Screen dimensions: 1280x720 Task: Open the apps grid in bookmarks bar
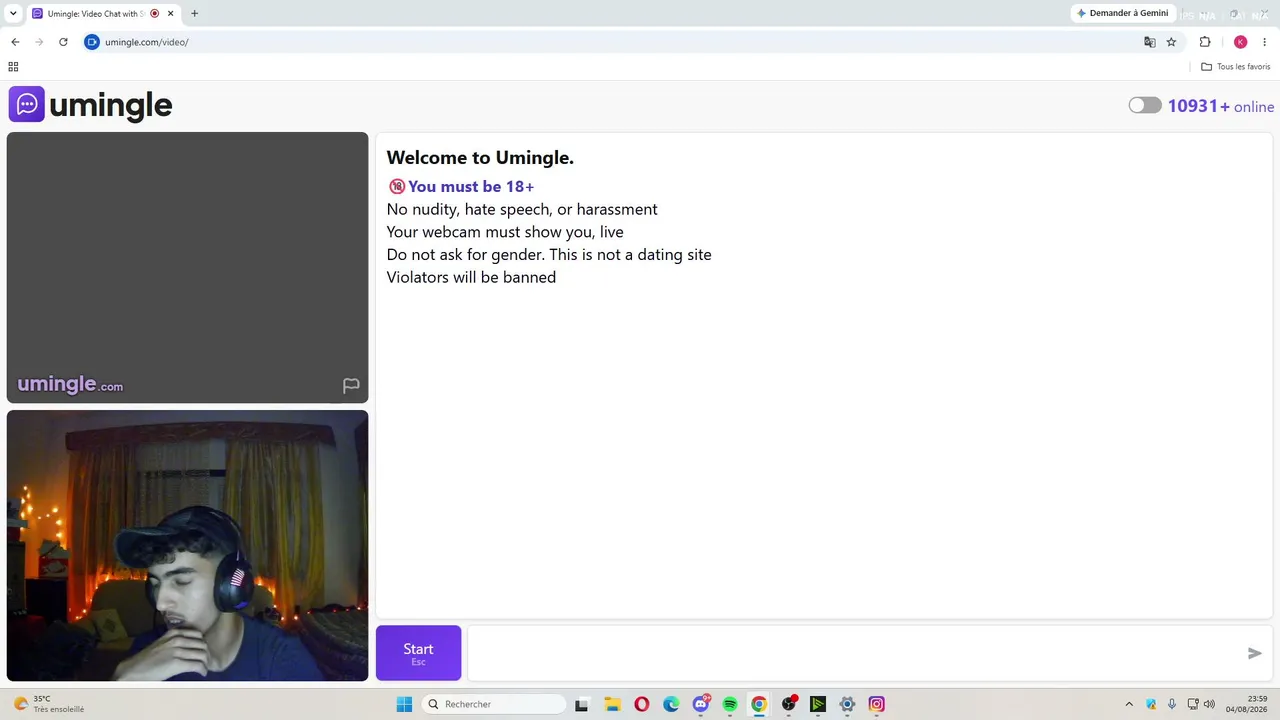(x=13, y=67)
